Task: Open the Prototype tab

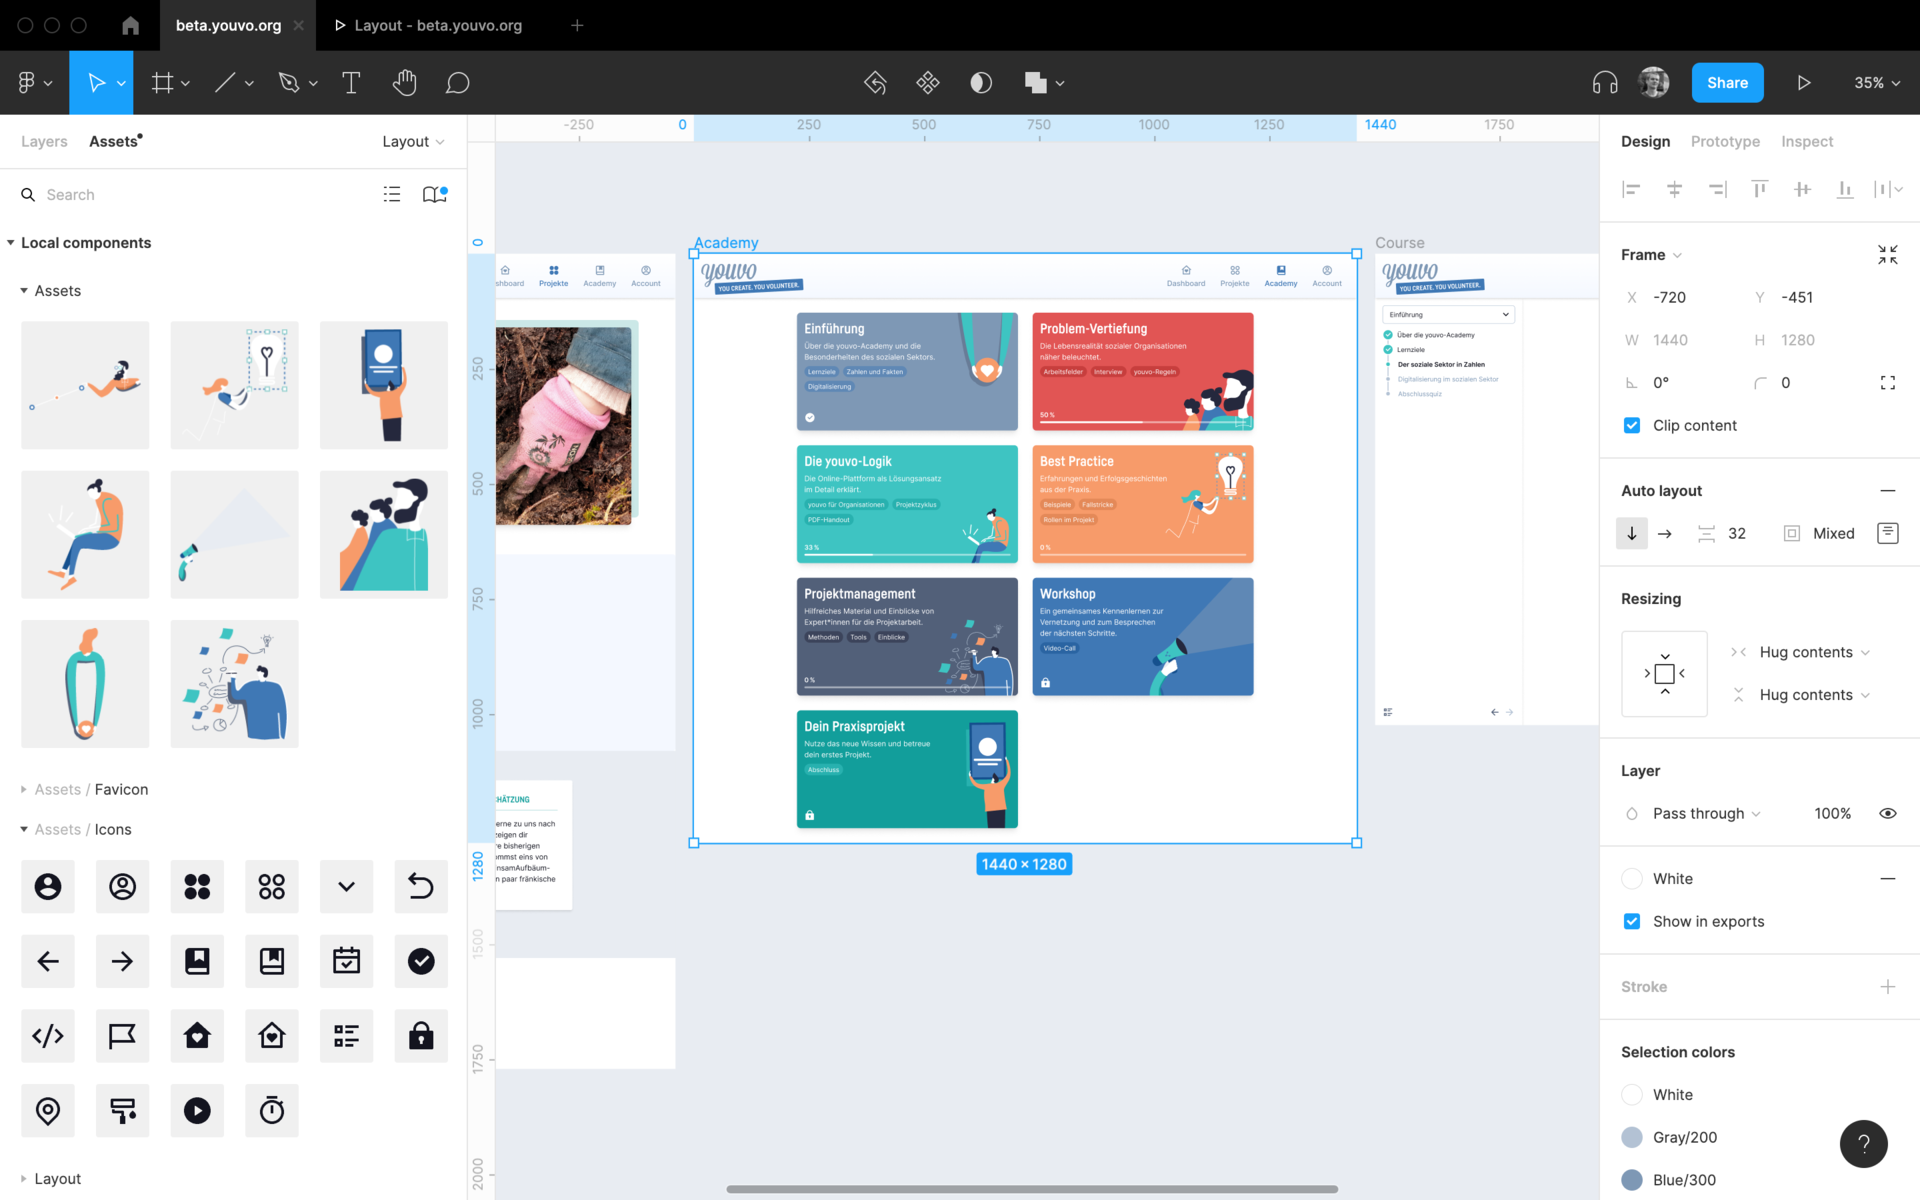Action: [x=1725, y=141]
